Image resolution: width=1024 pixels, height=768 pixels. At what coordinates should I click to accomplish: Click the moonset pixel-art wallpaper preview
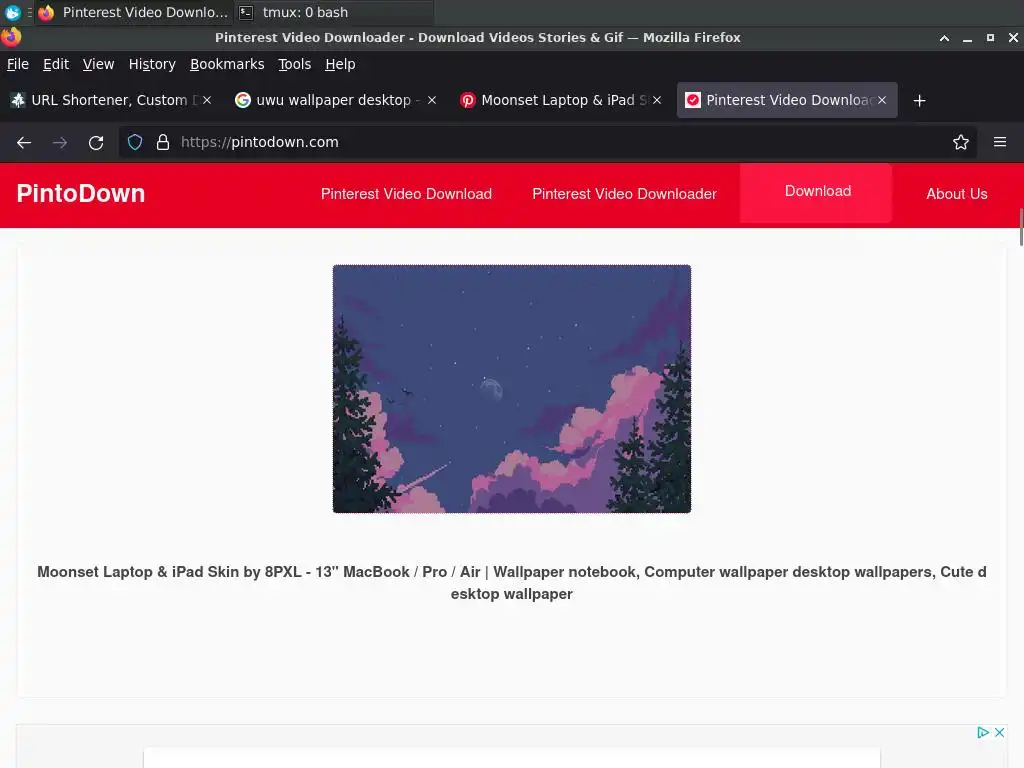pos(512,389)
